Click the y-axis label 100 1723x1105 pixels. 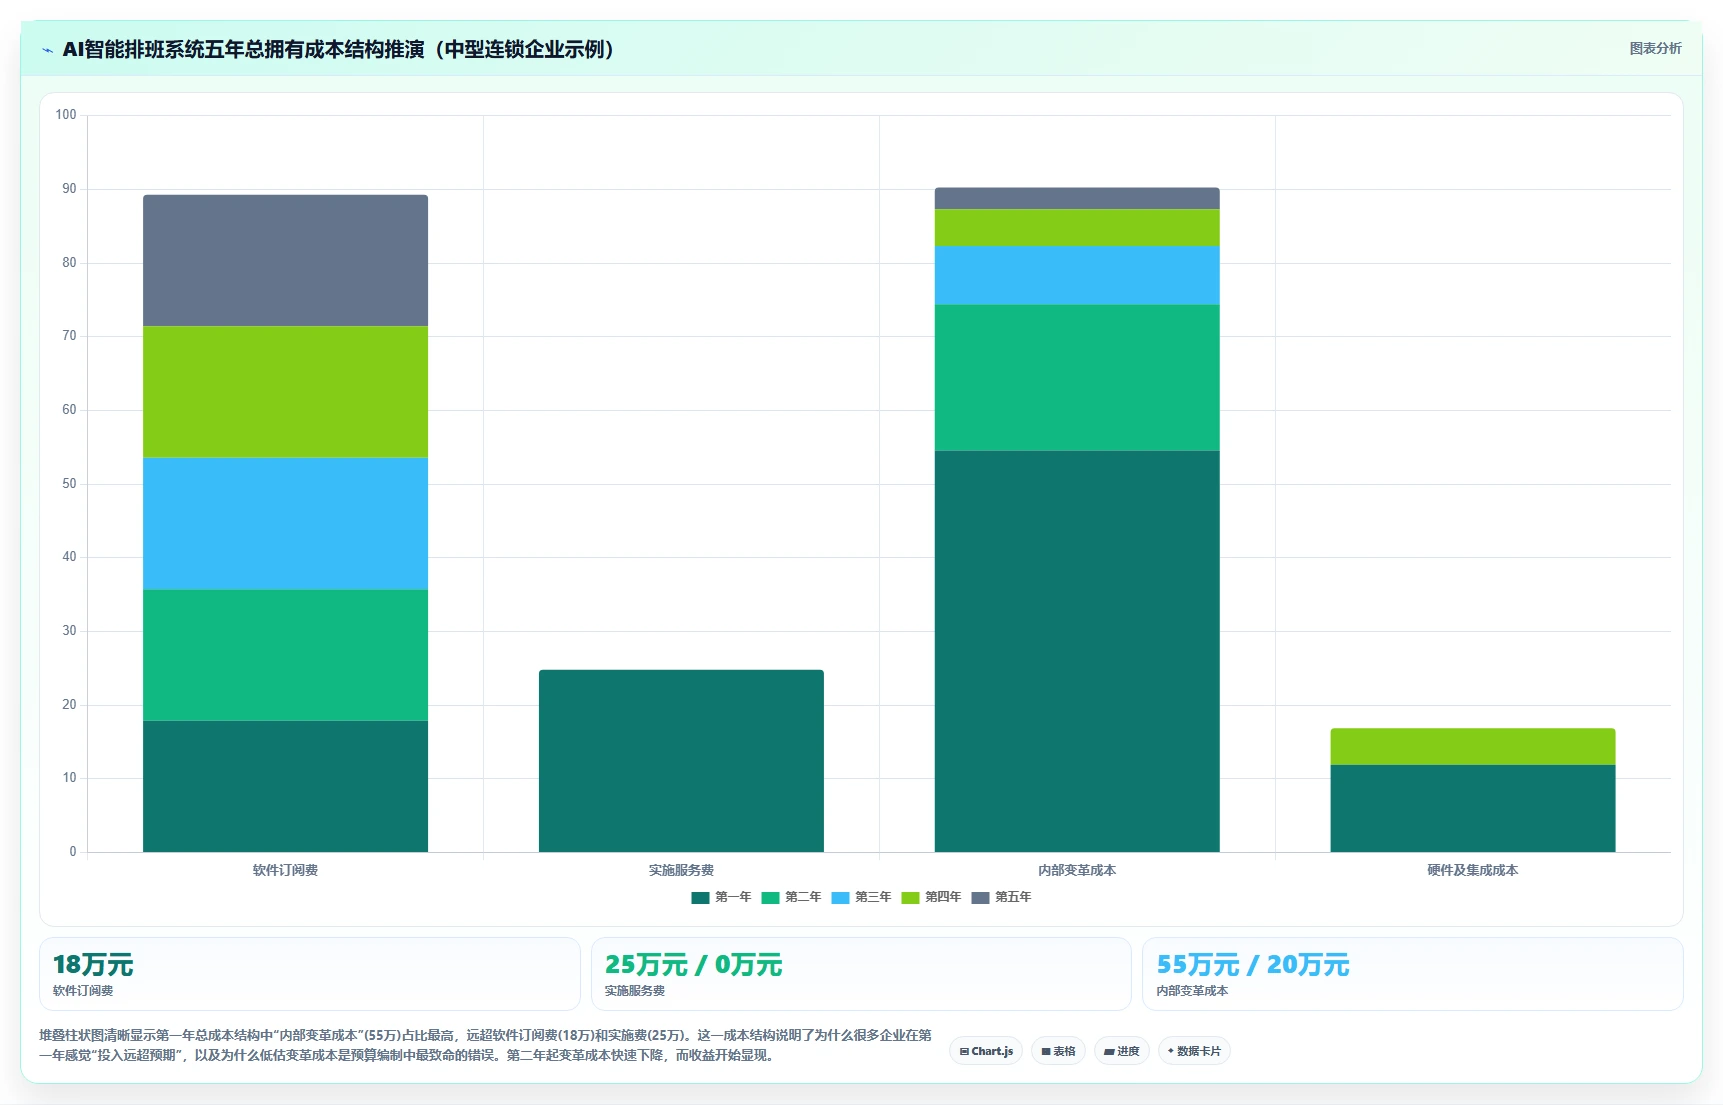tap(66, 115)
